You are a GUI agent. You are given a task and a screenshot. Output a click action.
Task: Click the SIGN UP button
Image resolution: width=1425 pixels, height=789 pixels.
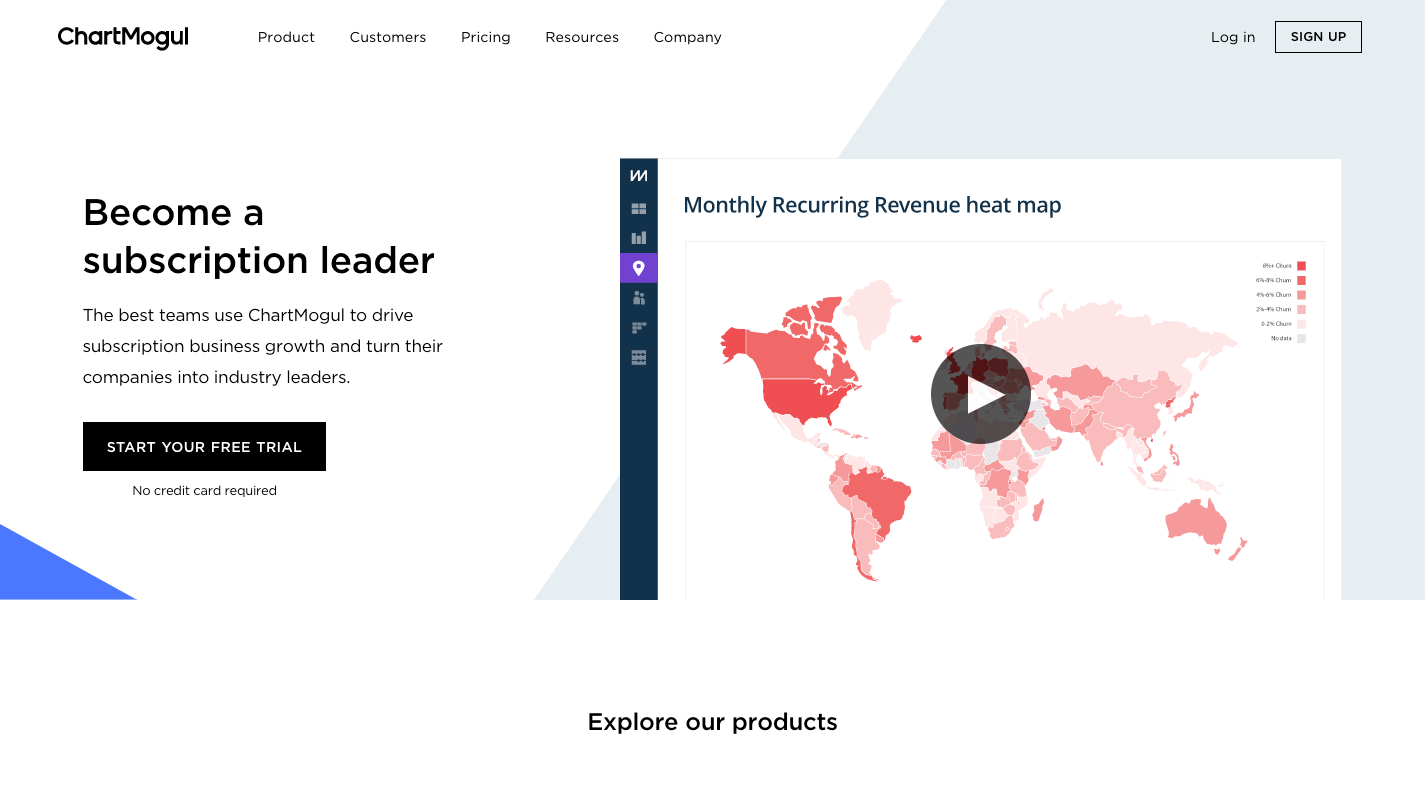coord(1318,37)
